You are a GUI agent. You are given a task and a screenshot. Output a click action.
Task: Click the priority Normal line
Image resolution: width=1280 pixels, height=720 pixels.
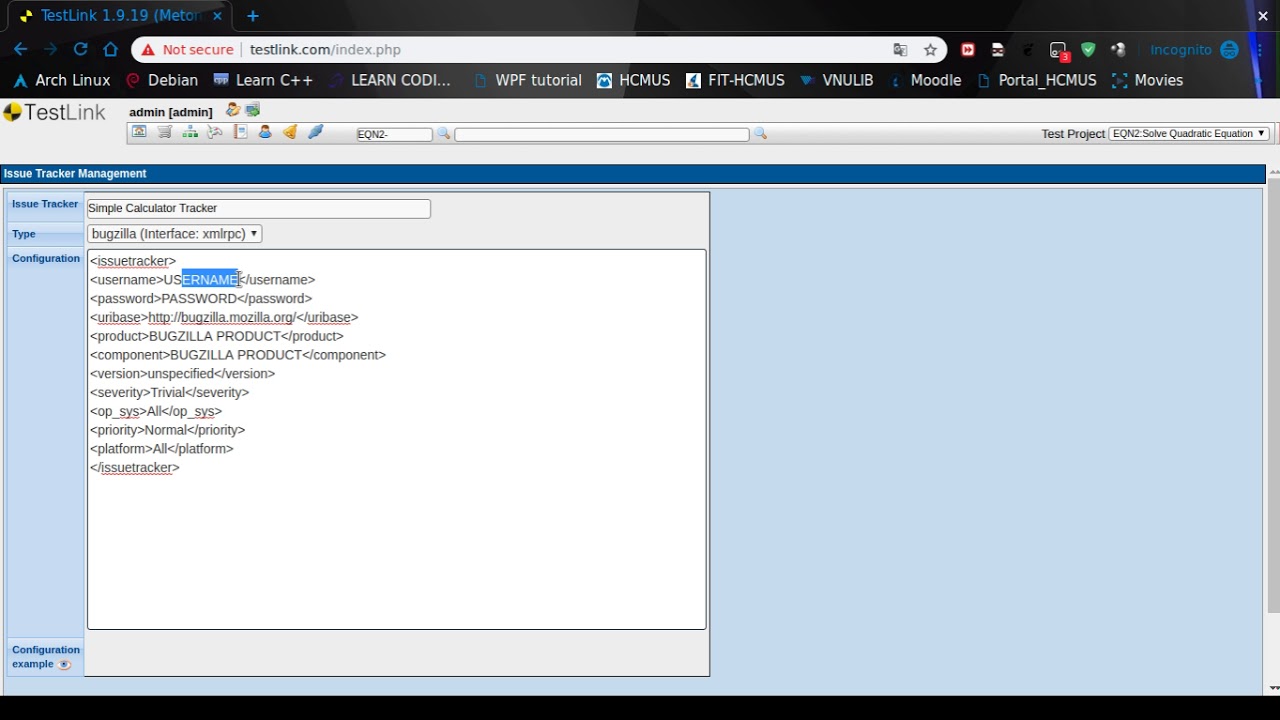(x=167, y=430)
